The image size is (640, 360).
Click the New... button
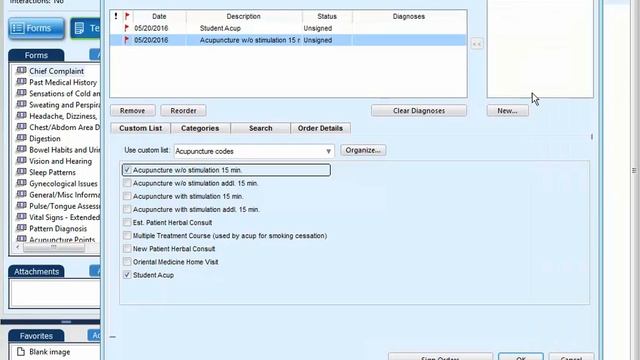(507, 111)
